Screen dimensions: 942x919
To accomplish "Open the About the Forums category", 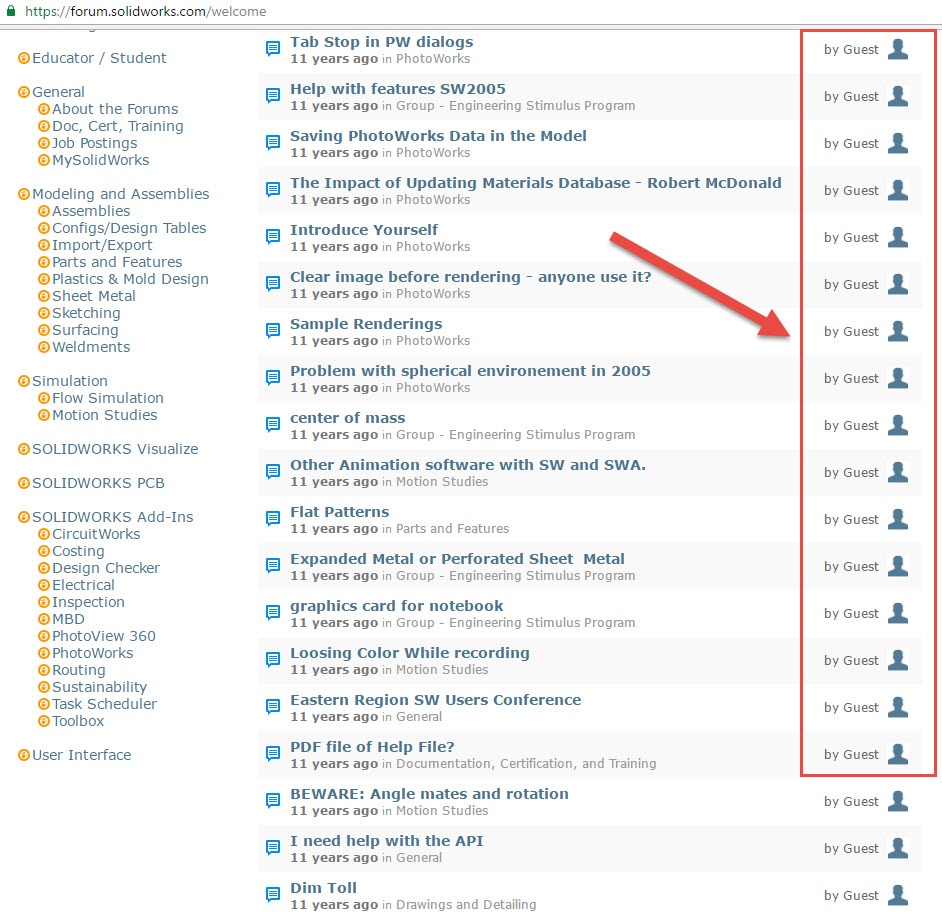I will [115, 109].
